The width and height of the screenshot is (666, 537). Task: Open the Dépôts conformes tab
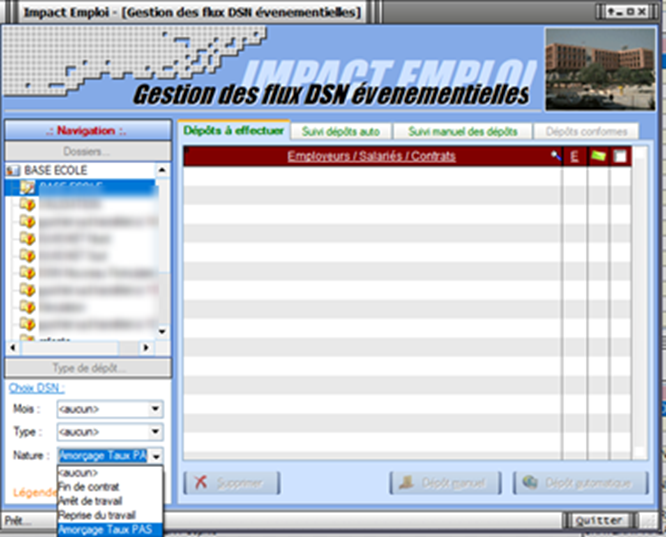tap(586, 132)
